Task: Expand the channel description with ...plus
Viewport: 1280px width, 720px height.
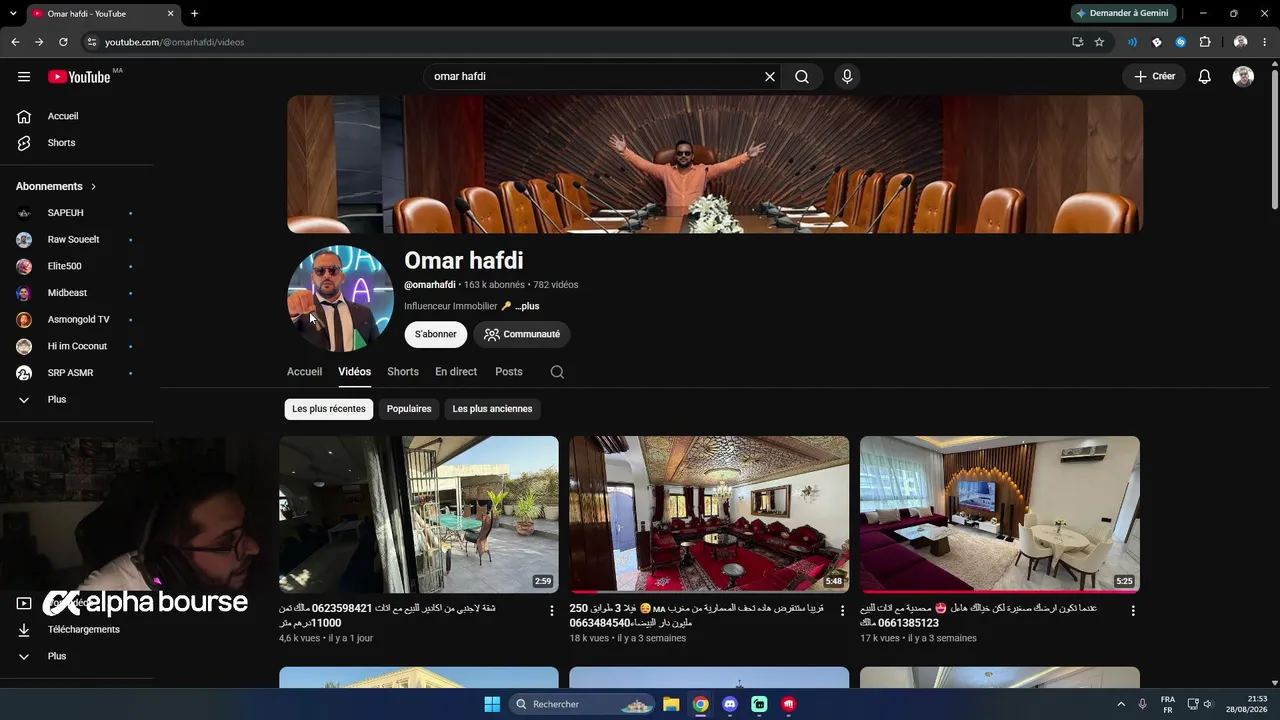Action: pyautogui.click(x=527, y=306)
